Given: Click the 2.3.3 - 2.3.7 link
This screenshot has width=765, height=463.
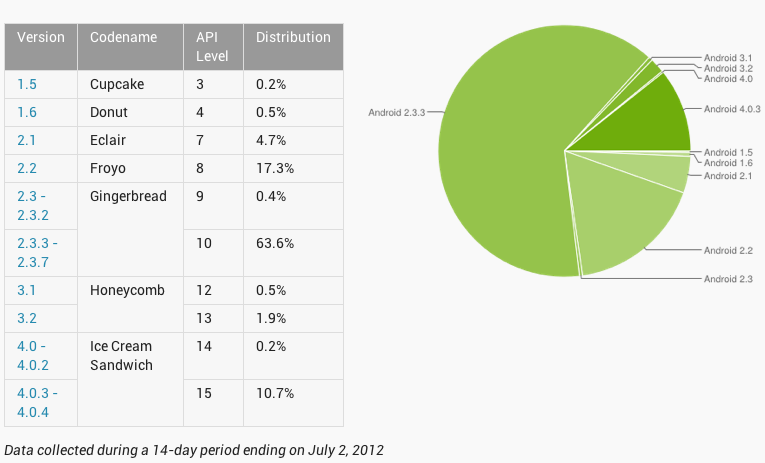Looking at the screenshot, I should 37,252.
